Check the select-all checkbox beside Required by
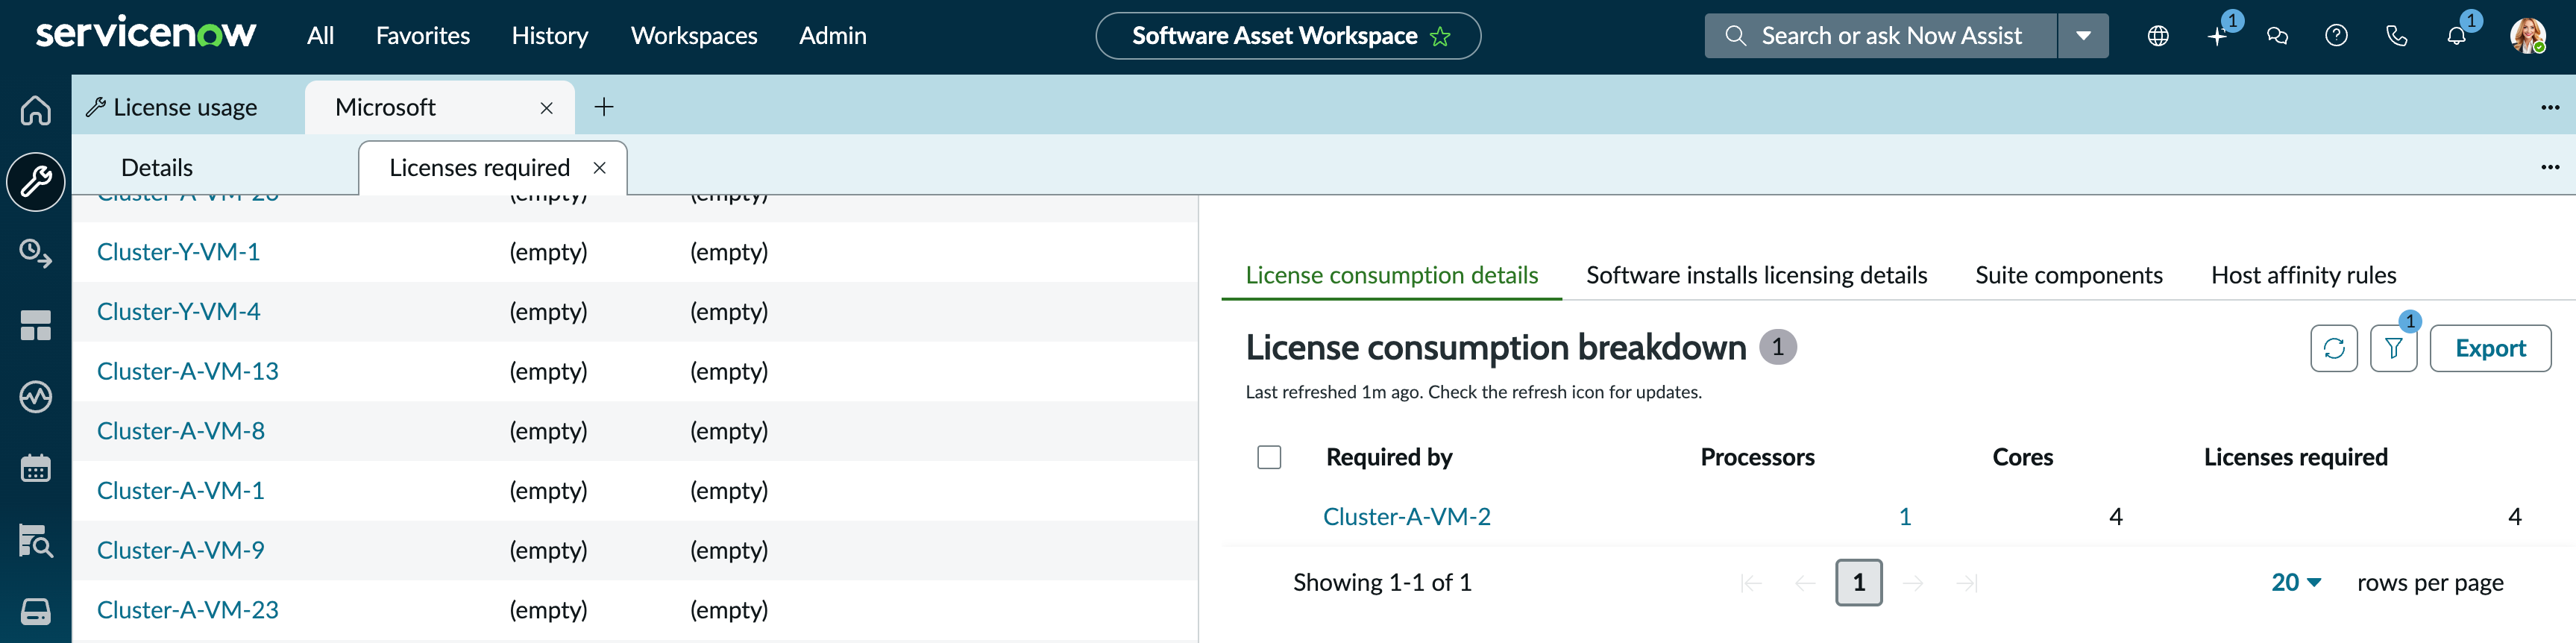 (x=1269, y=457)
